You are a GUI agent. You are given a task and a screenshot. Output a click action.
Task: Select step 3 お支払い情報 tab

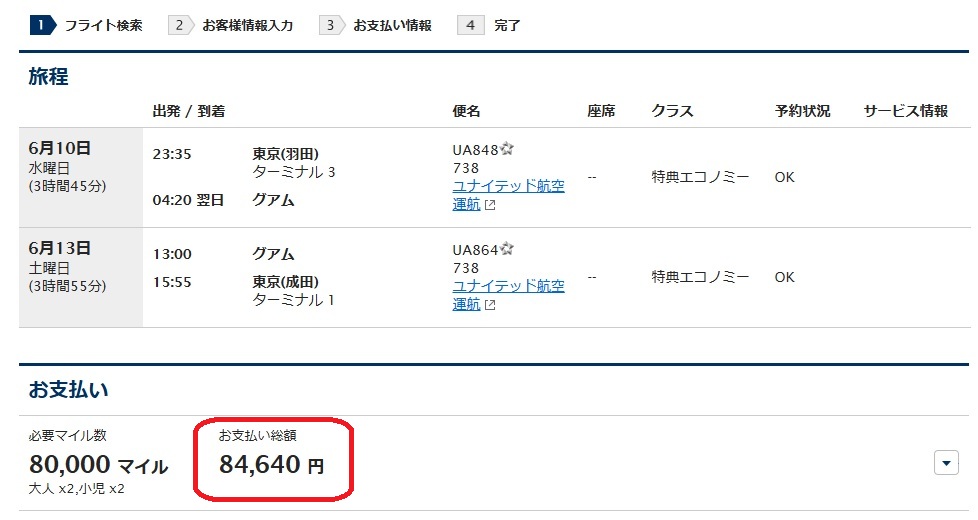pos(376,25)
